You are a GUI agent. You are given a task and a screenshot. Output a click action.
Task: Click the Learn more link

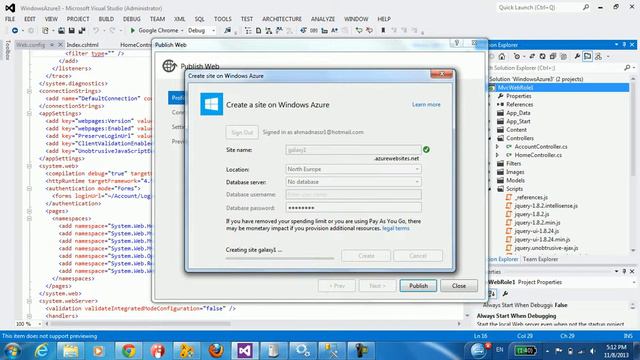coord(426,104)
